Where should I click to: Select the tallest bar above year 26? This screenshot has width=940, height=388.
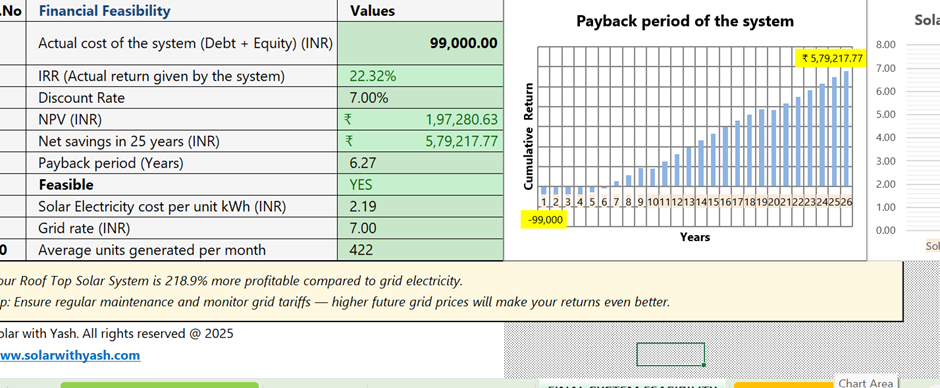tap(846, 129)
